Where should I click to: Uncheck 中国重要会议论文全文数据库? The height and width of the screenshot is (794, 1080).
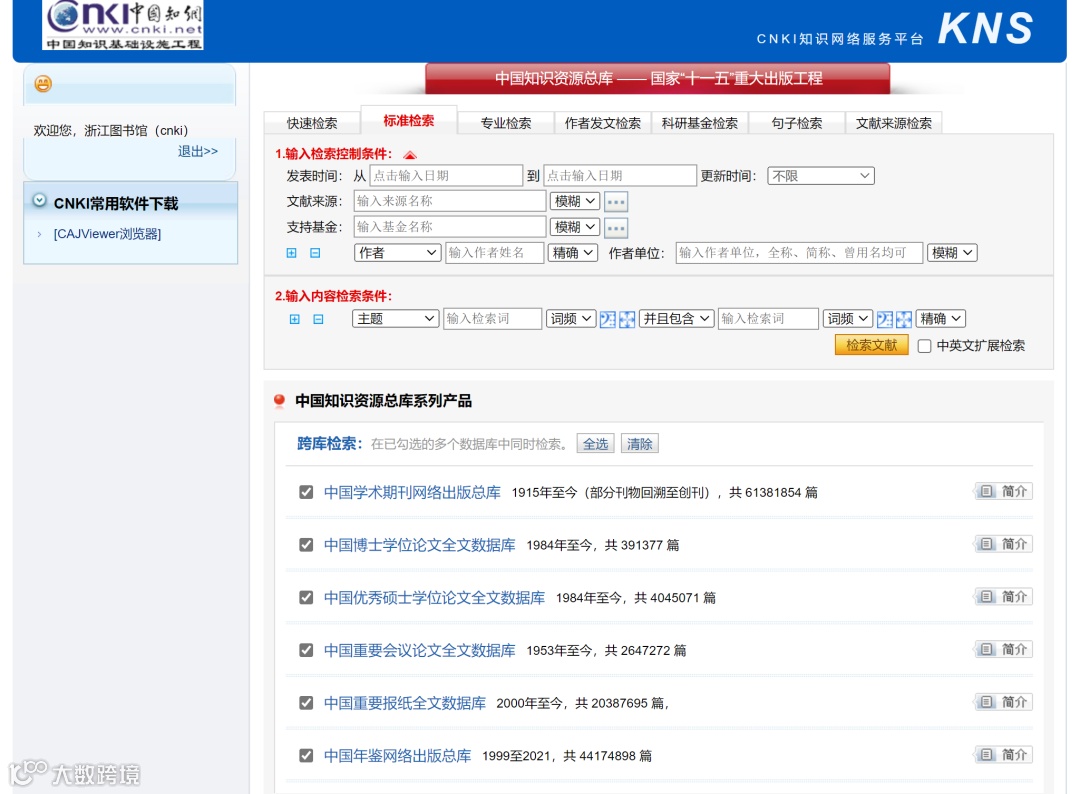point(307,650)
